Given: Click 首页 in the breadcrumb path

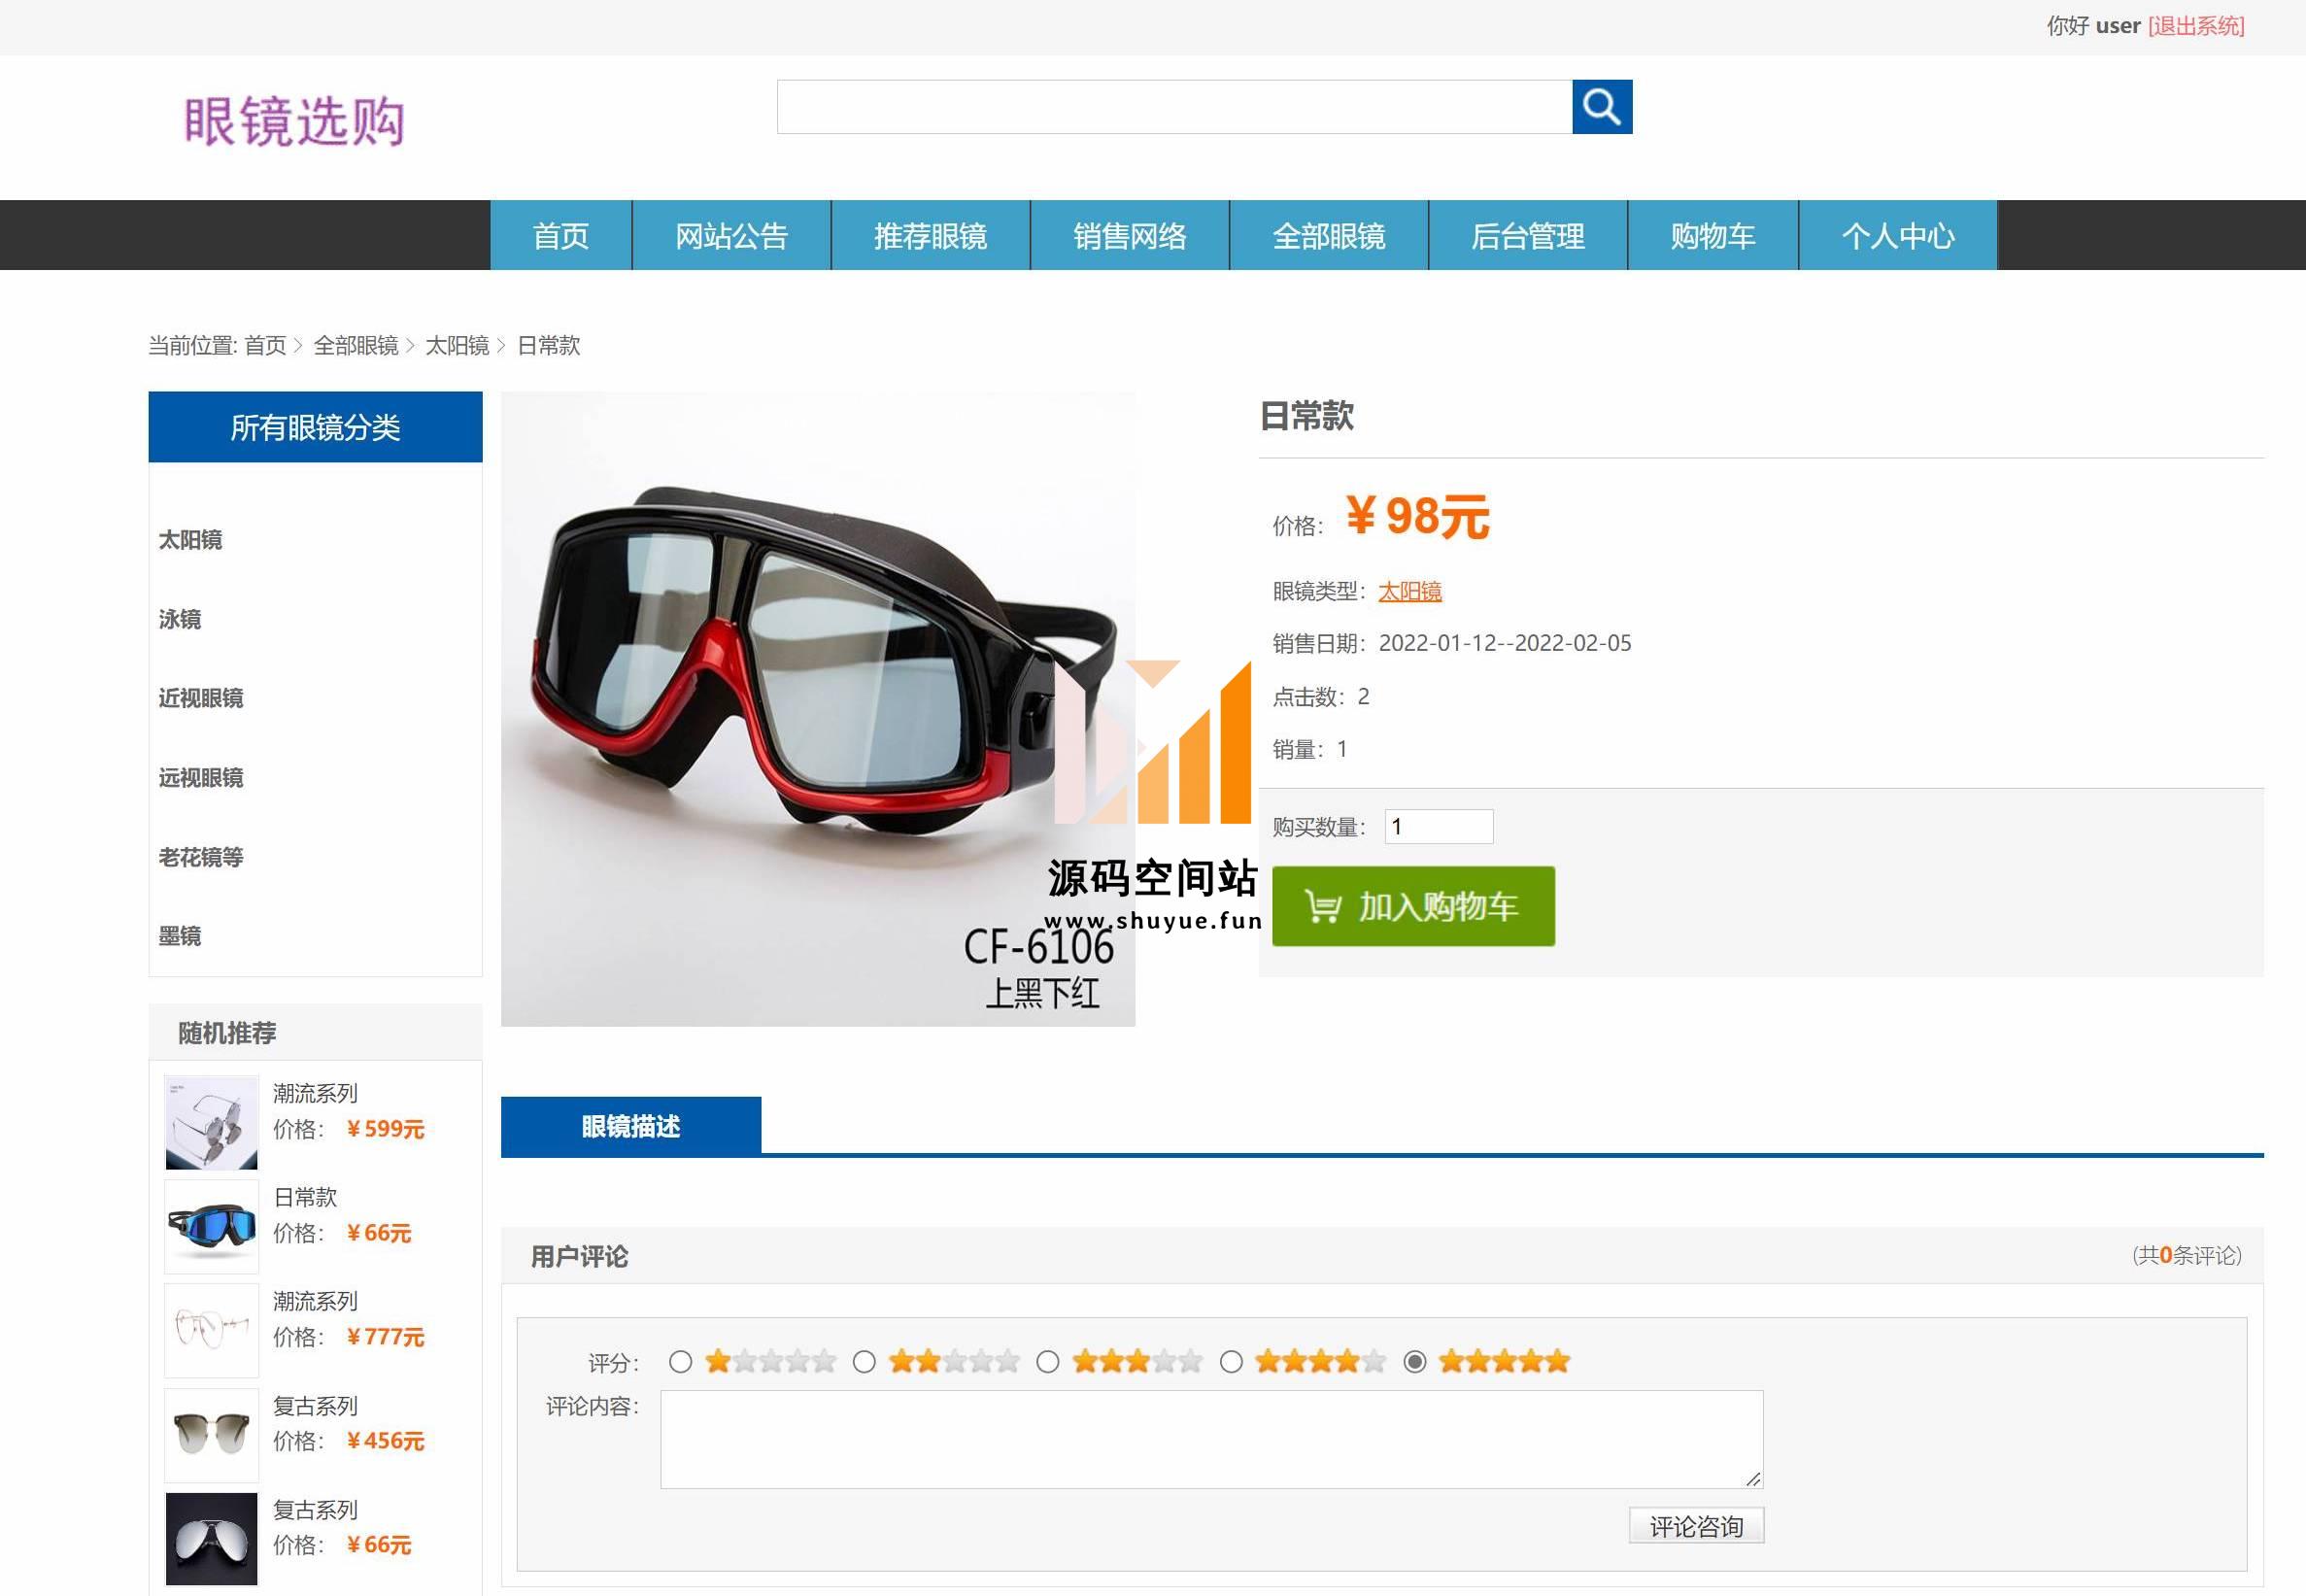Looking at the screenshot, I should pos(265,346).
